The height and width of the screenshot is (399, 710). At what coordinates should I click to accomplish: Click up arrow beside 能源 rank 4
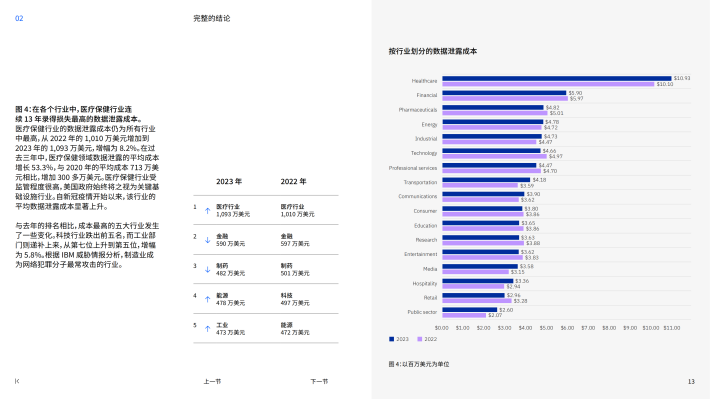coord(207,299)
